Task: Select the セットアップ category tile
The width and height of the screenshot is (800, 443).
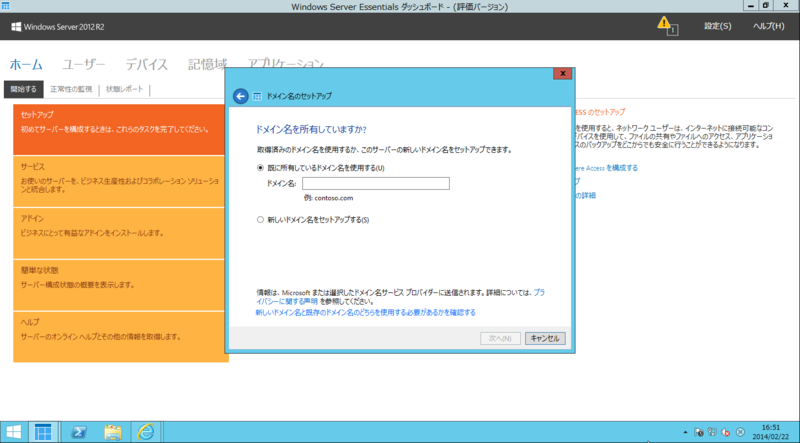Action: click(x=119, y=130)
